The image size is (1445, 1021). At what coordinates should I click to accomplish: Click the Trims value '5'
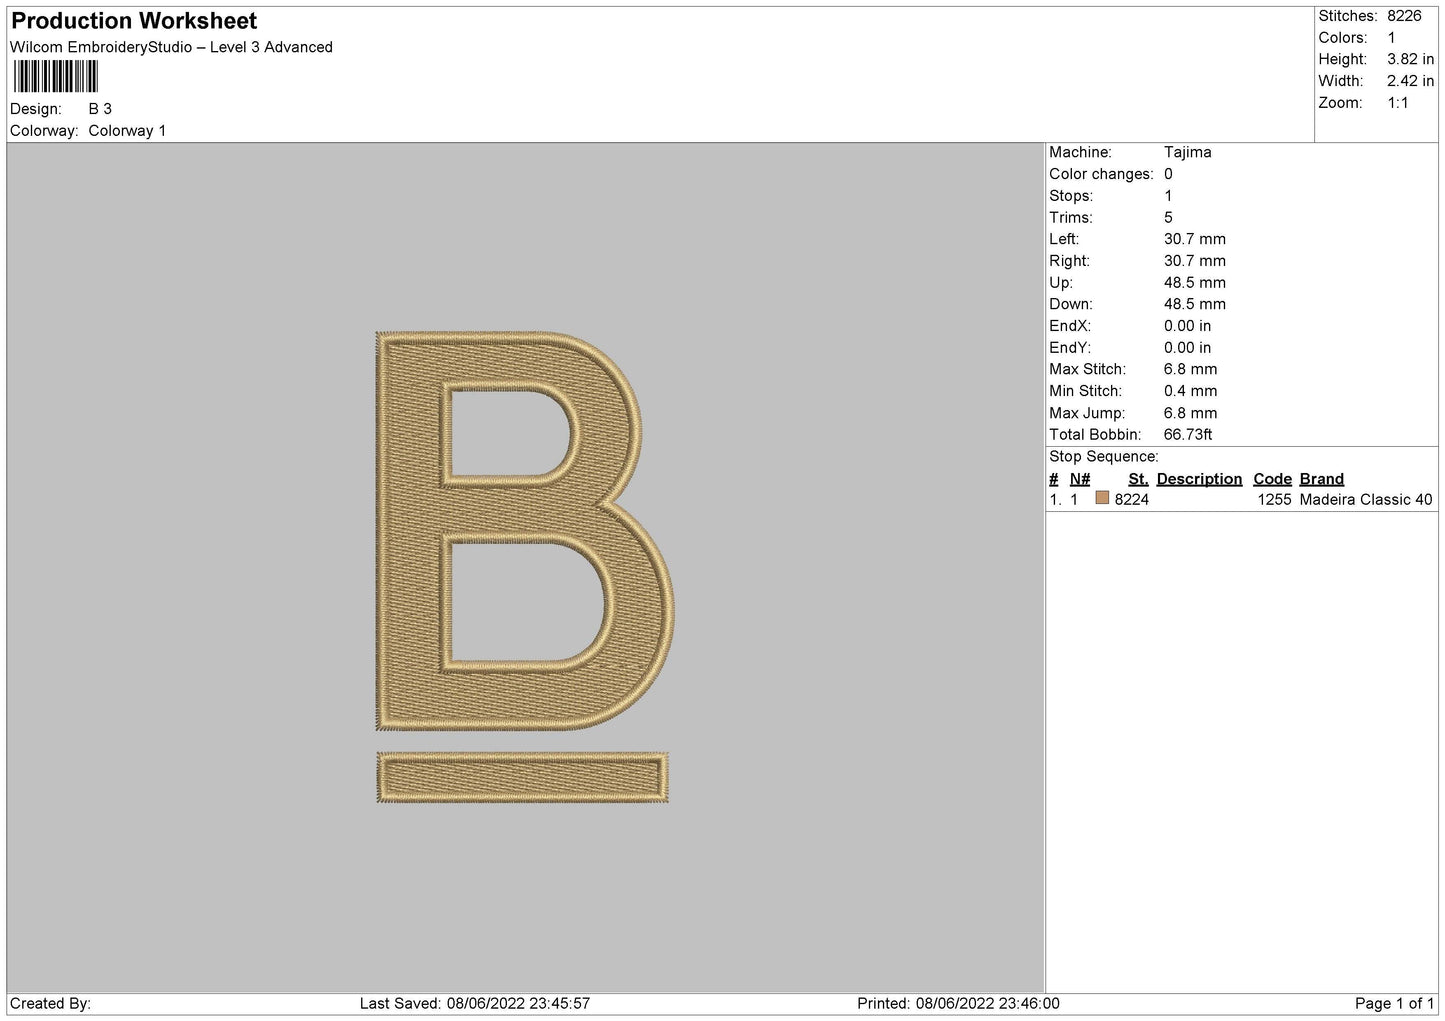pos(1168,217)
